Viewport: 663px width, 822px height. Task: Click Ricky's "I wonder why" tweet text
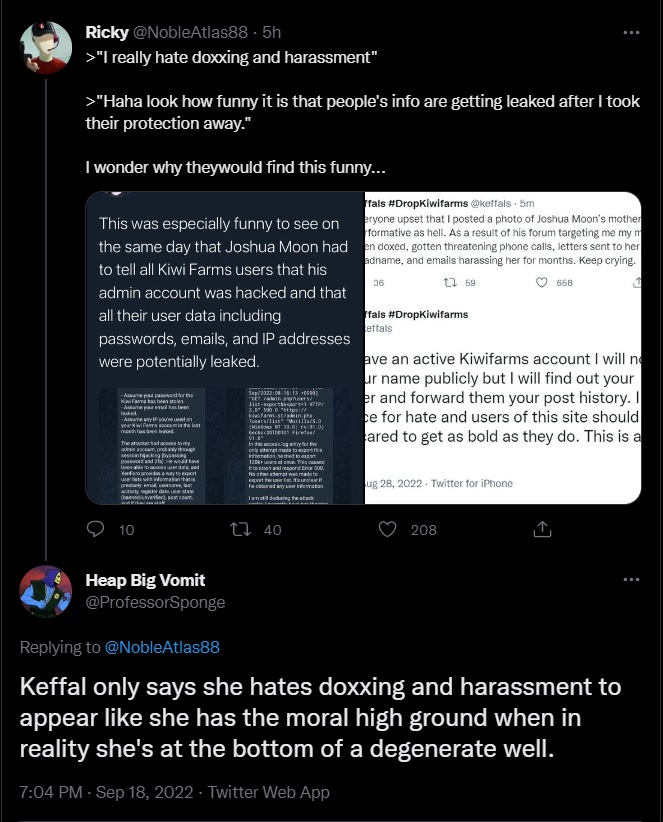click(235, 166)
